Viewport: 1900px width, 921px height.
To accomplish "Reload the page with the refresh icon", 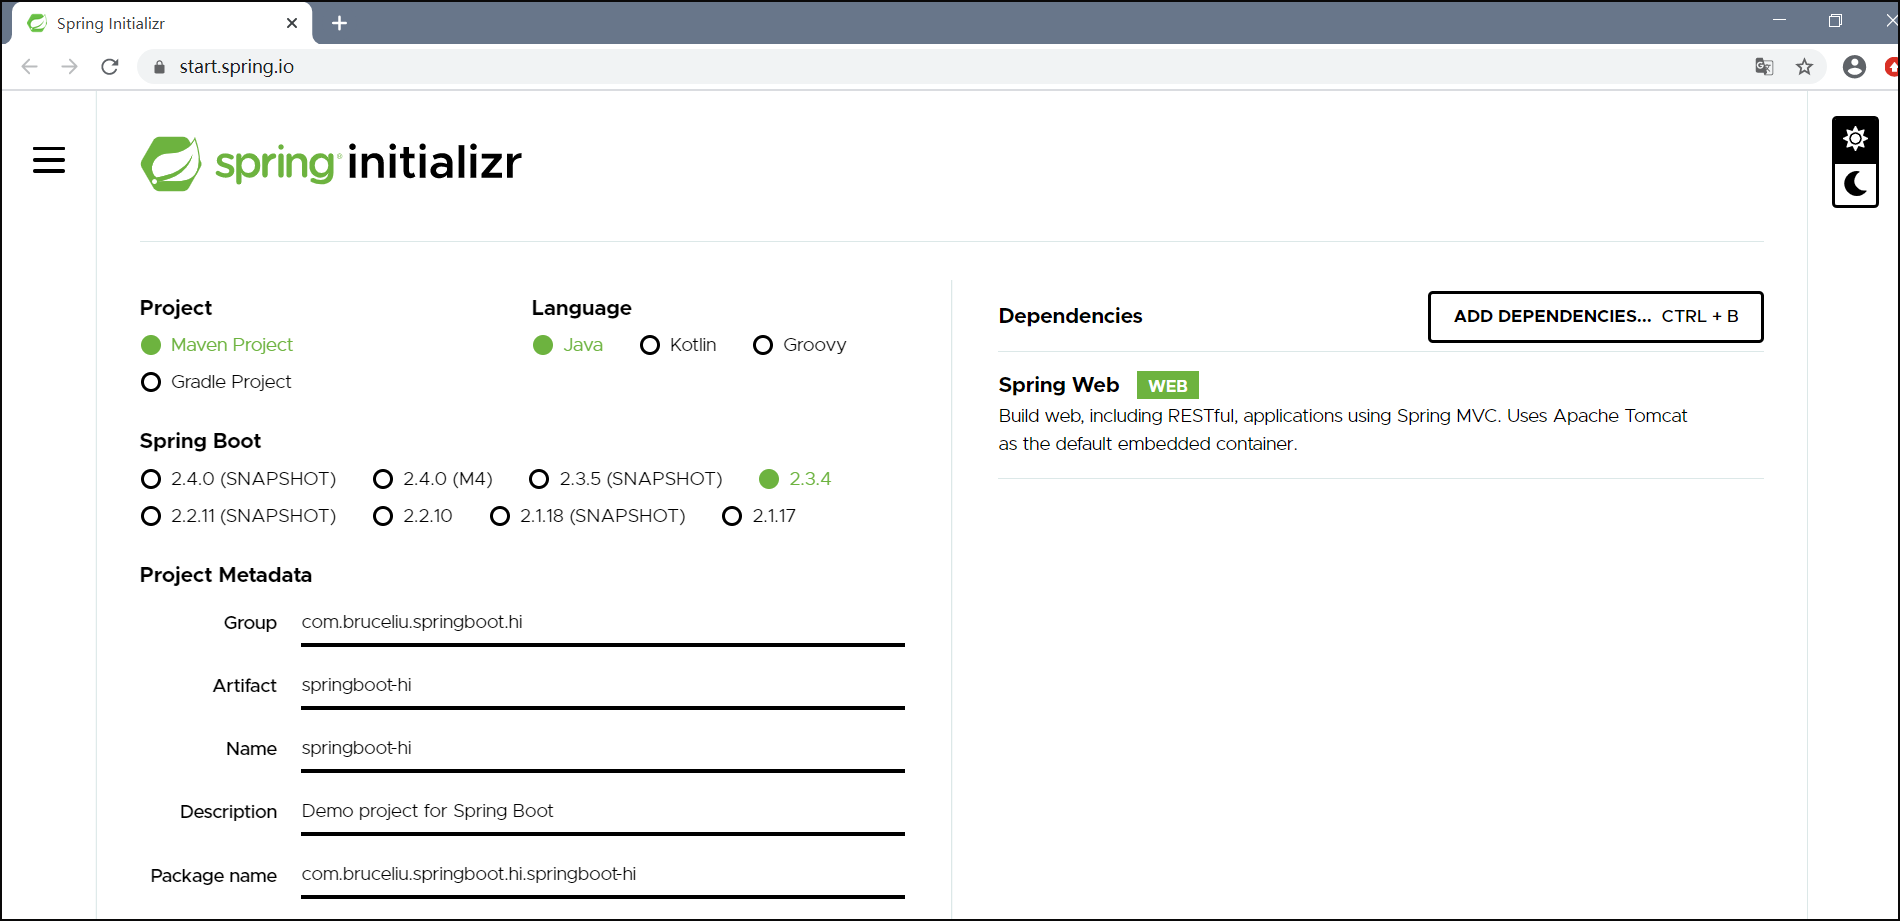I will click(110, 67).
